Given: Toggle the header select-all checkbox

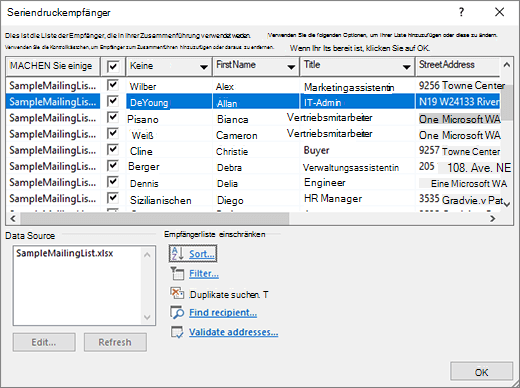Looking at the screenshot, I should 113,66.
